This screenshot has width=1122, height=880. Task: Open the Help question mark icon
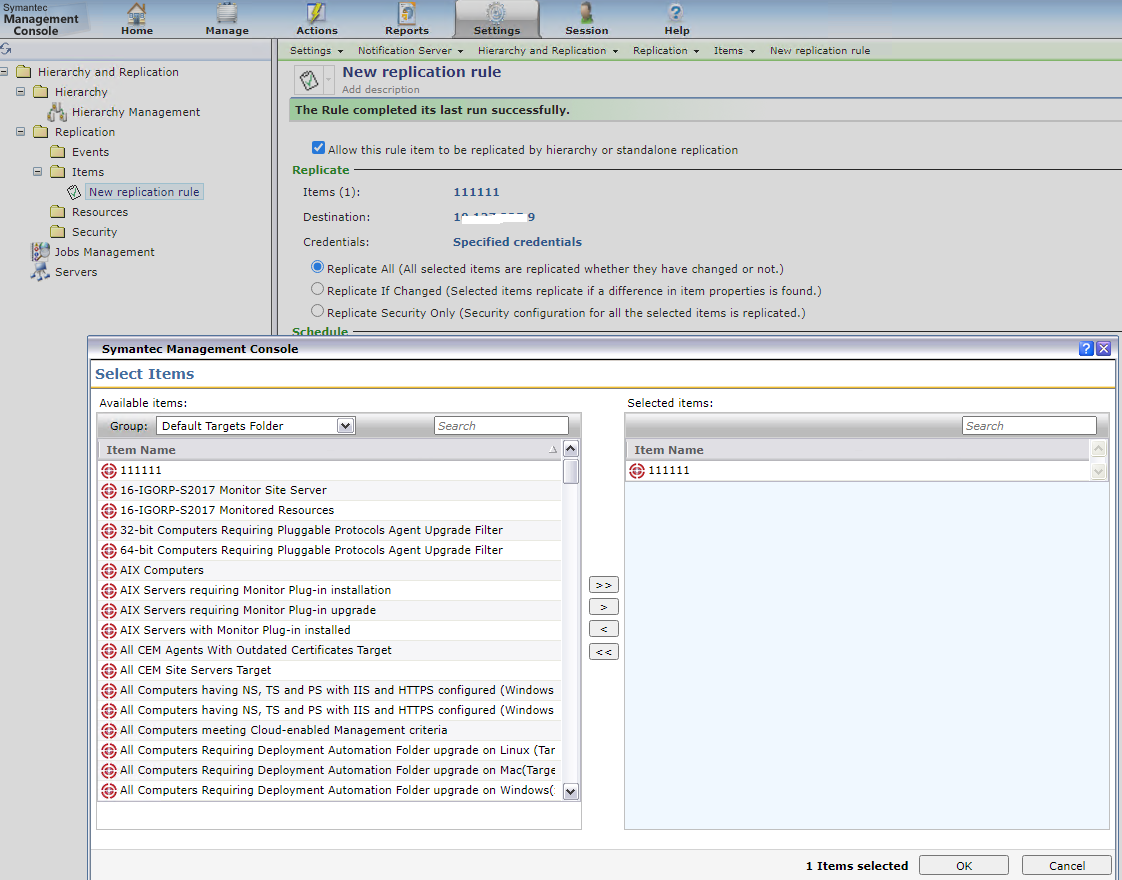click(677, 14)
